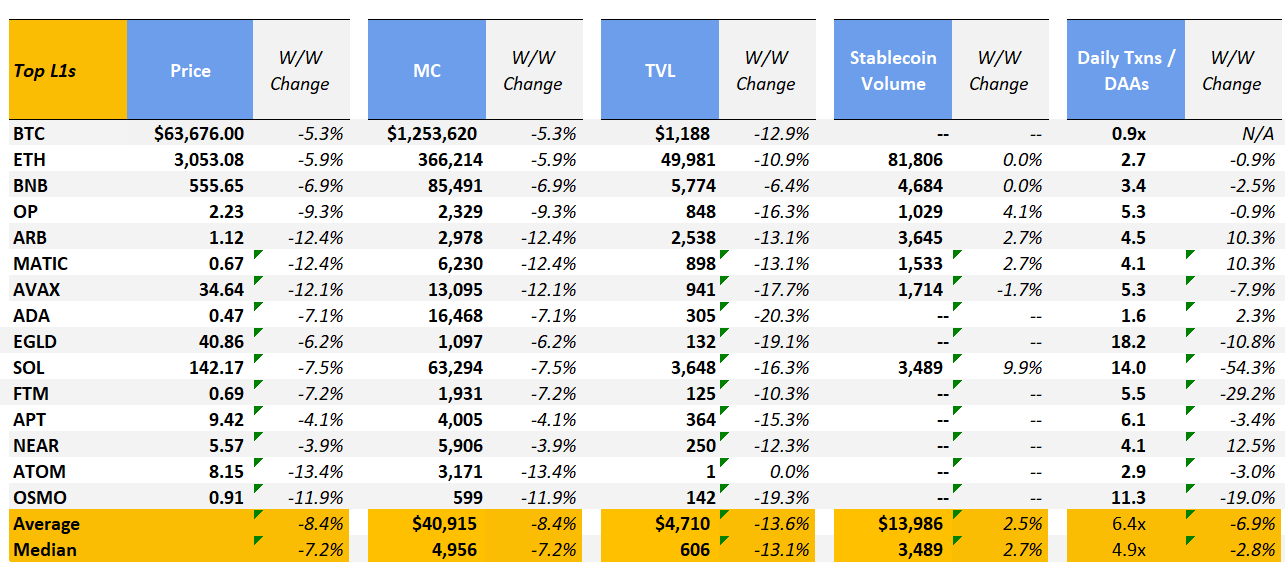Select the OP row label
Image resolution: width=1285 pixels, height=583 pixels.
click(24, 211)
